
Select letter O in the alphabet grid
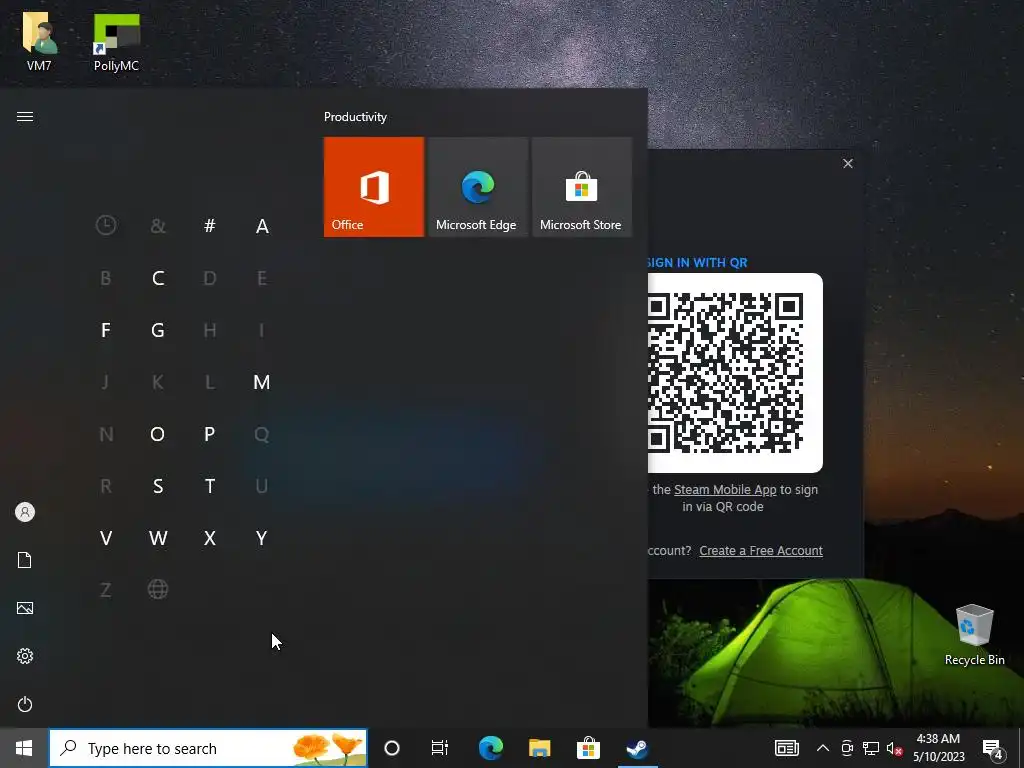(x=157, y=434)
